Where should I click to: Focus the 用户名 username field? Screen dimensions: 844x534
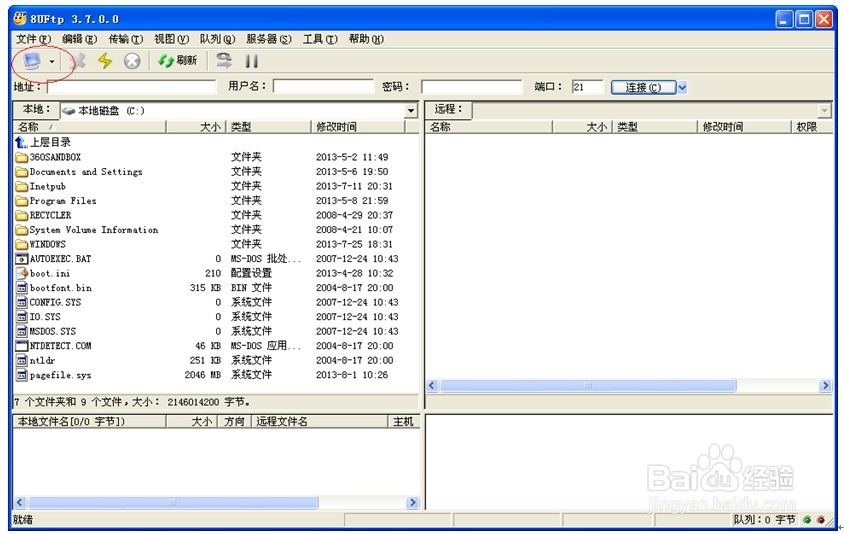pos(323,86)
